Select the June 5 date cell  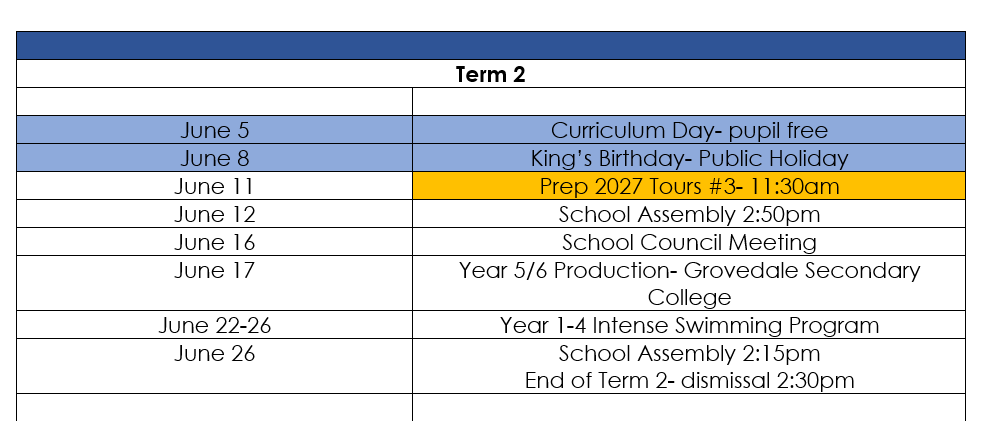click(x=215, y=130)
